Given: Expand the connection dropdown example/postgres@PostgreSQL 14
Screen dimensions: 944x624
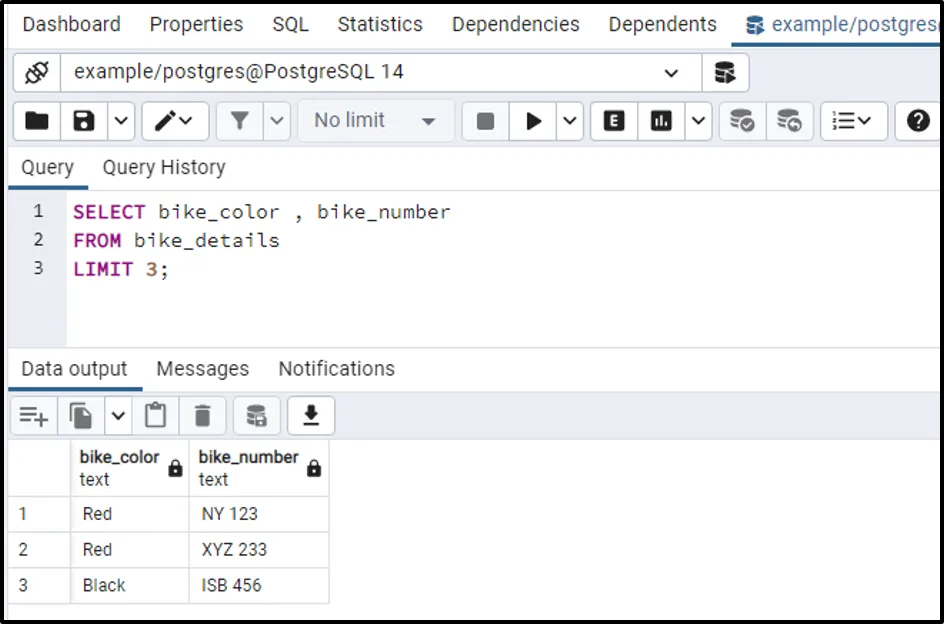Looking at the screenshot, I should point(670,73).
